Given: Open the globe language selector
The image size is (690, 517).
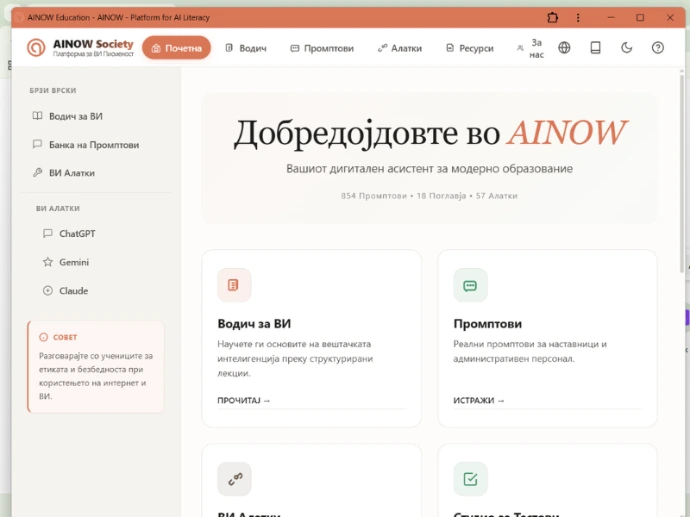Looking at the screenshot, I should (564, 48).
